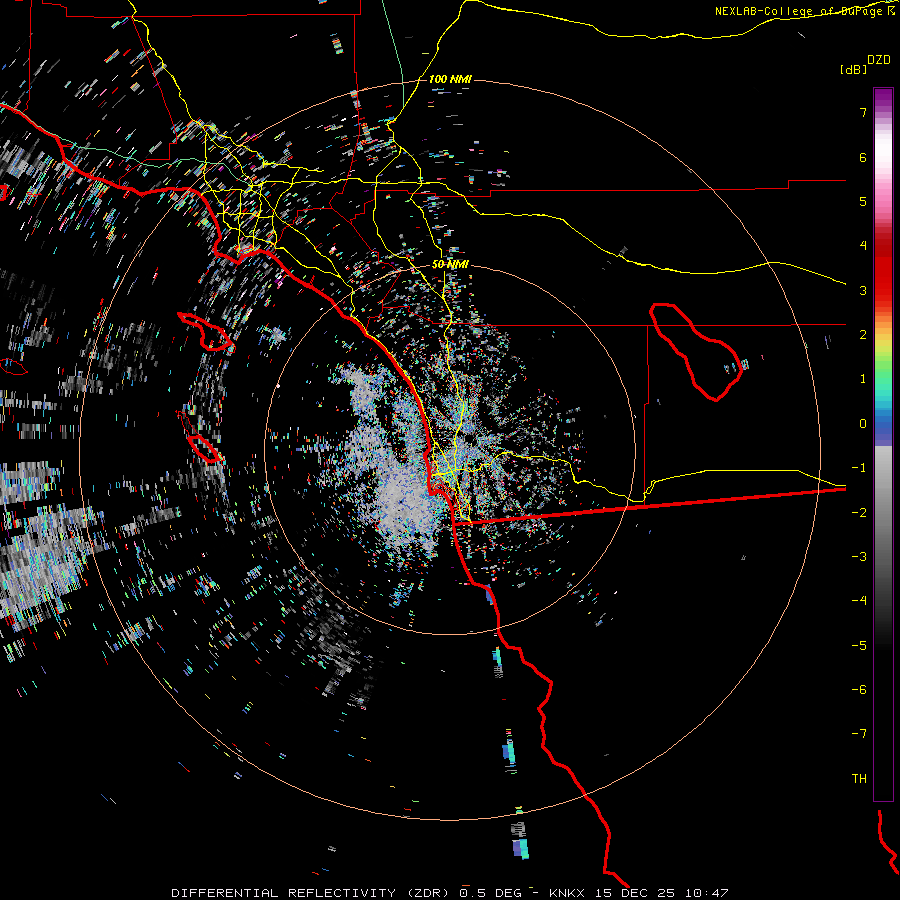Click the 3 value on the color scale
Image resolution: width=900 pixels, height=900 pixels.
[863, 290]
